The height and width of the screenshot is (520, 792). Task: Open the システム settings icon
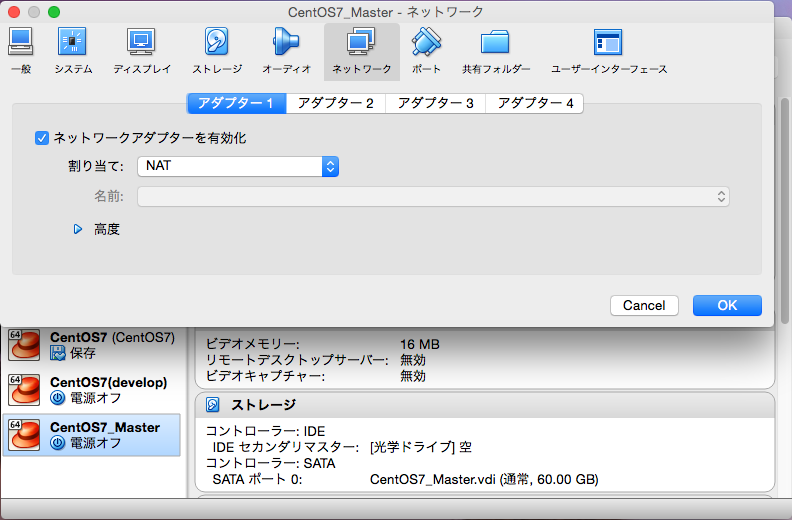pyautogui.click(x=73, y=51)
